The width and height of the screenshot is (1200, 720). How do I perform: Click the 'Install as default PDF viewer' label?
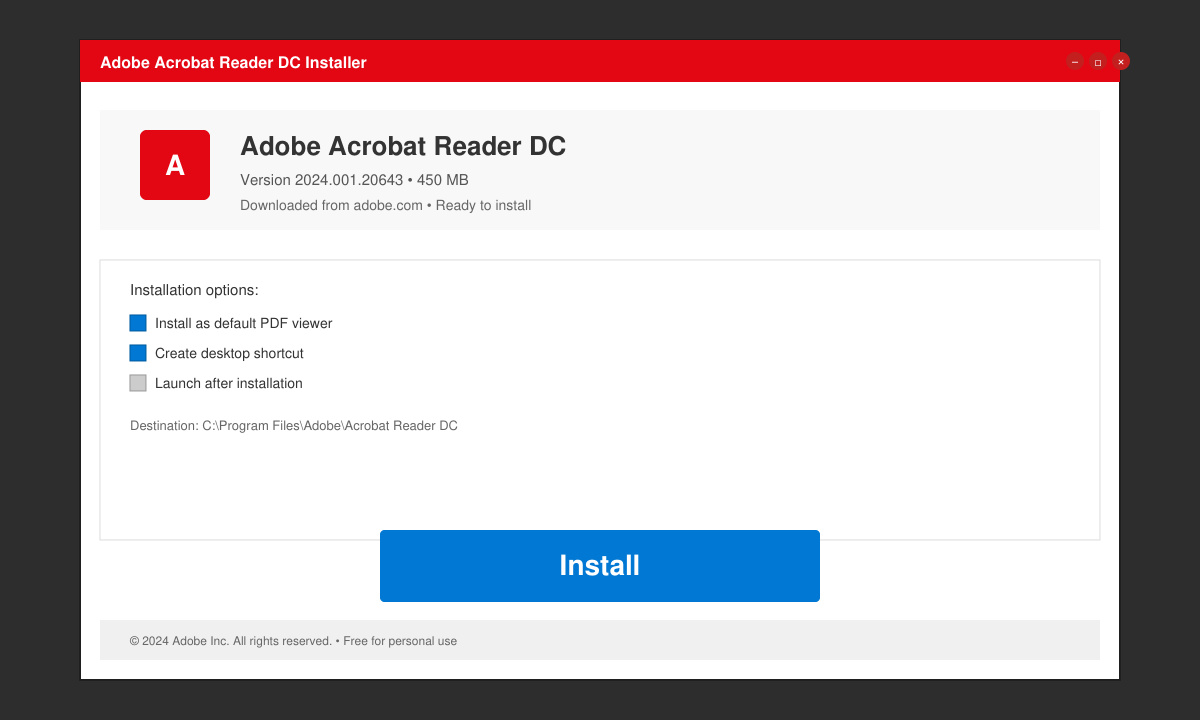pos(243,324)
